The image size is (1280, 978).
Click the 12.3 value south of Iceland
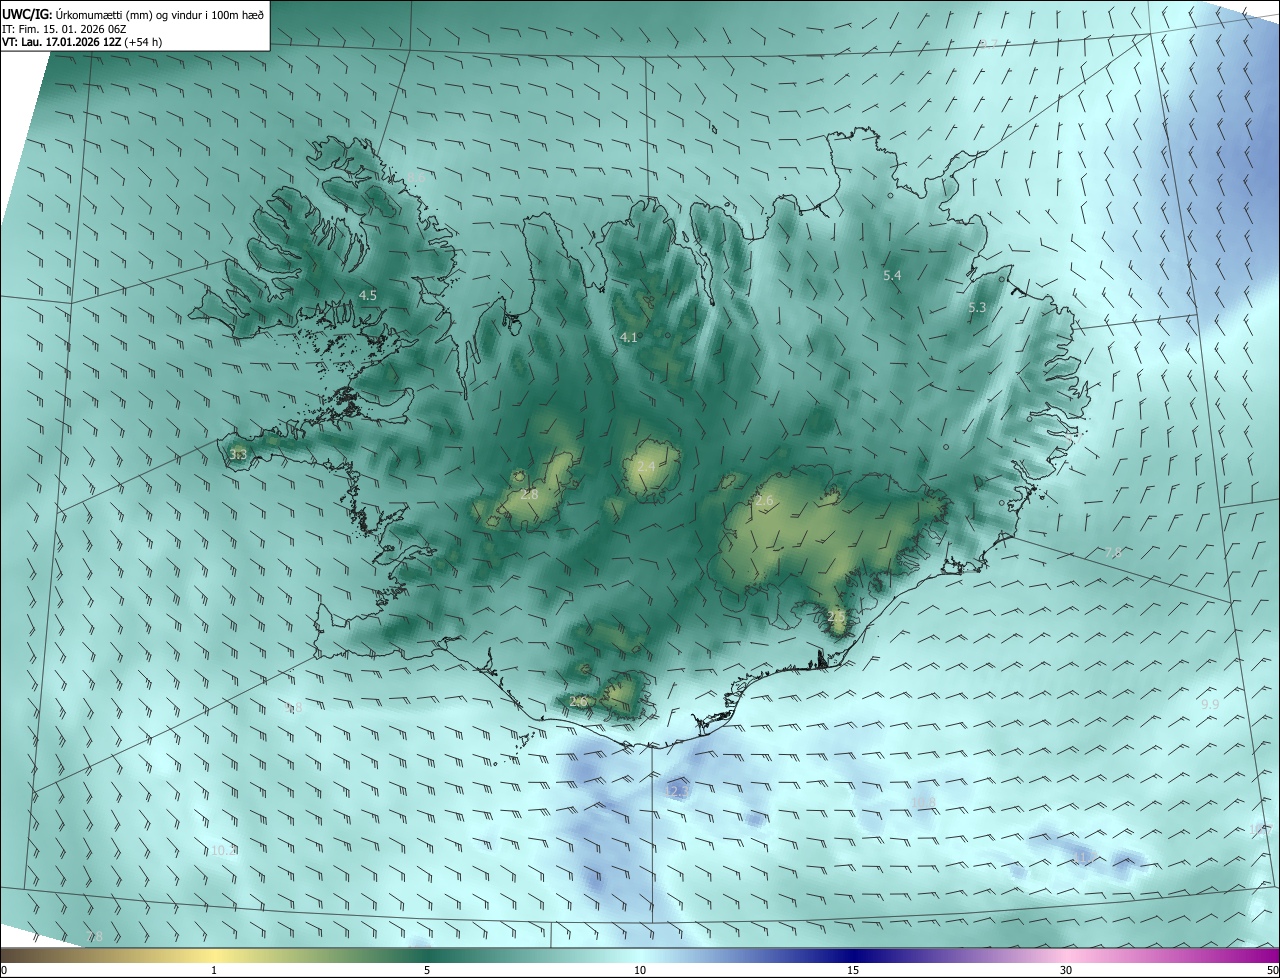tap(677, 791)
